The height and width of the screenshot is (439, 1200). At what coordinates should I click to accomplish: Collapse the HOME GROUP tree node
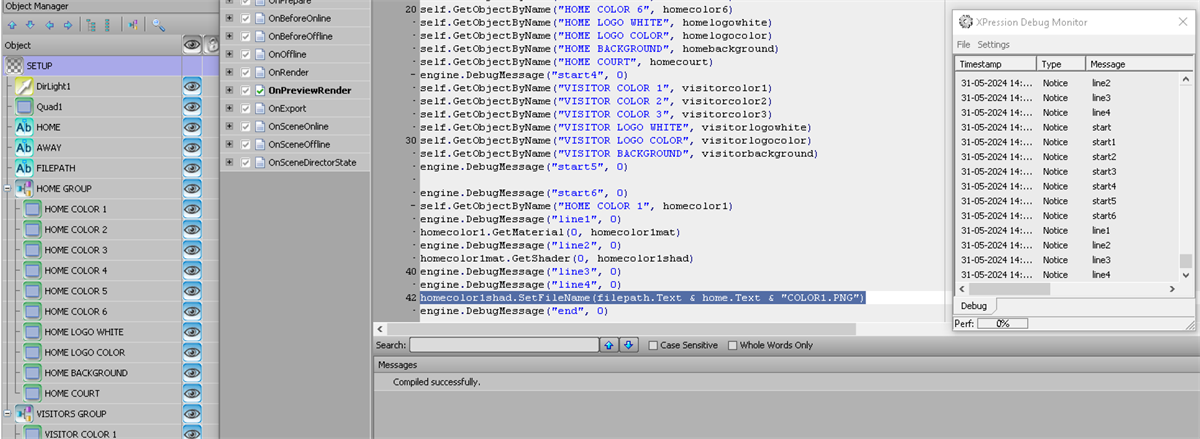pos(7,188)
